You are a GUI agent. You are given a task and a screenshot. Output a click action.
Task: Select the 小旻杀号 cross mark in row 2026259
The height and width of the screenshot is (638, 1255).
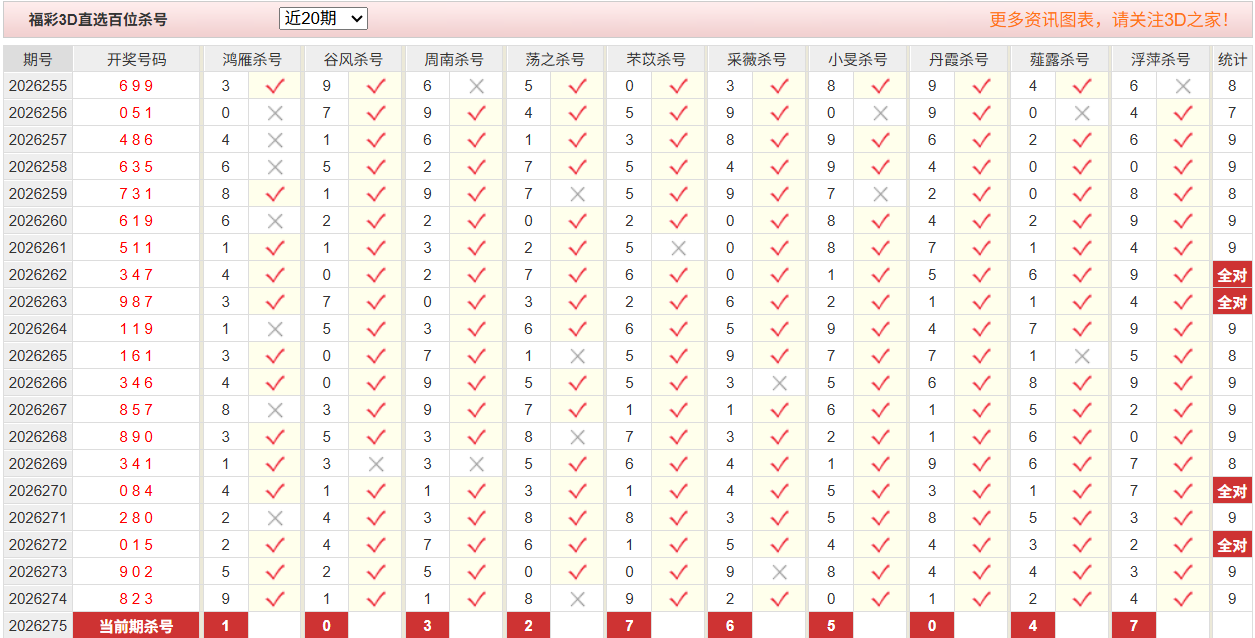coord(880,194)
